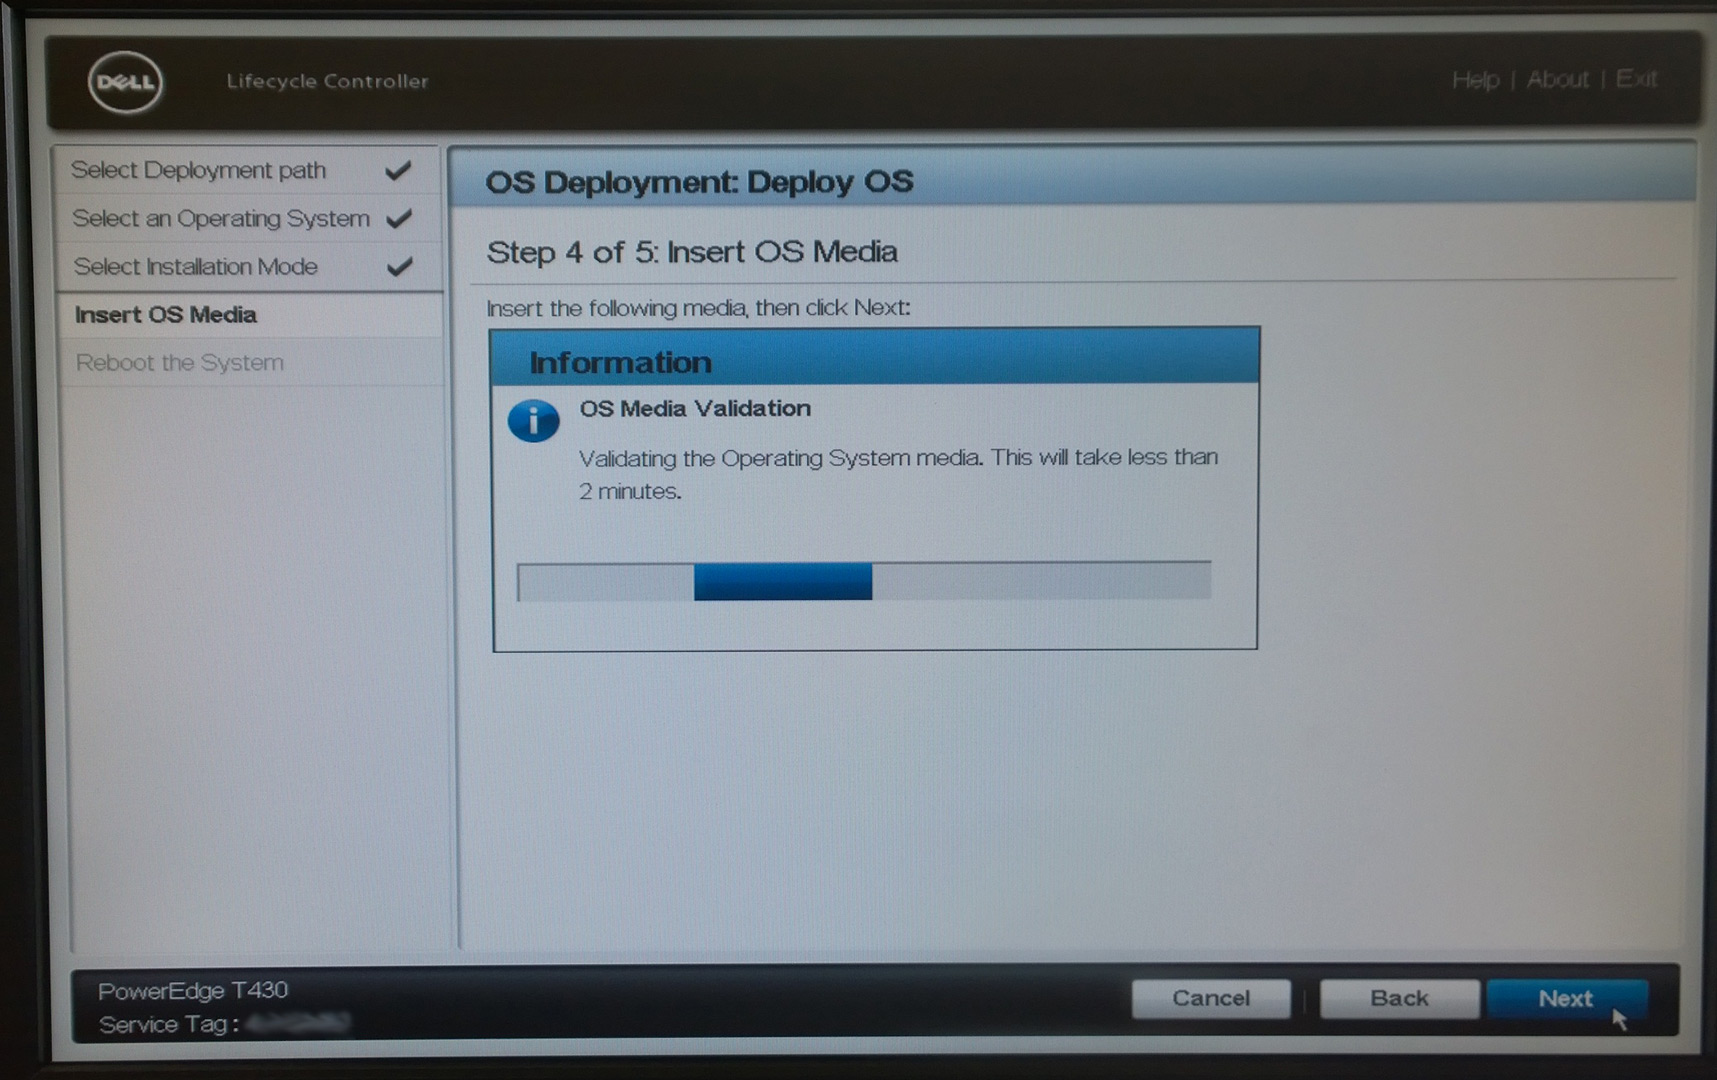The width and height of the screenshot is (1717, 1080).
Task: Click the OS Media Validation heading
Action: 695,408
